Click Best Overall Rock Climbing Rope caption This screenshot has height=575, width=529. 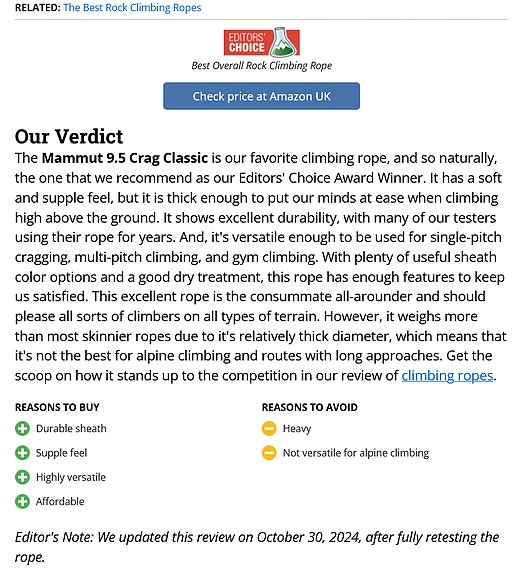coord(262,66)
